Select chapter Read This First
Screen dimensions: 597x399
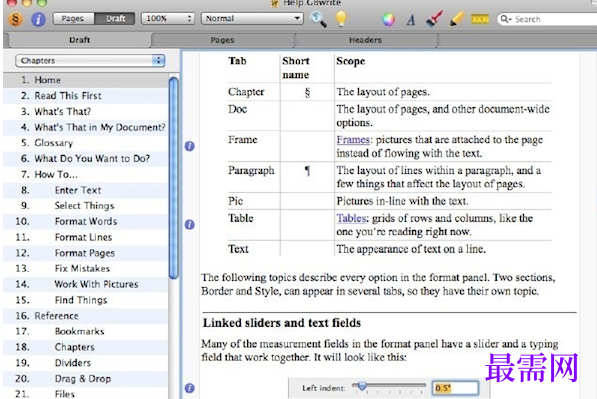tap(86, 96)
